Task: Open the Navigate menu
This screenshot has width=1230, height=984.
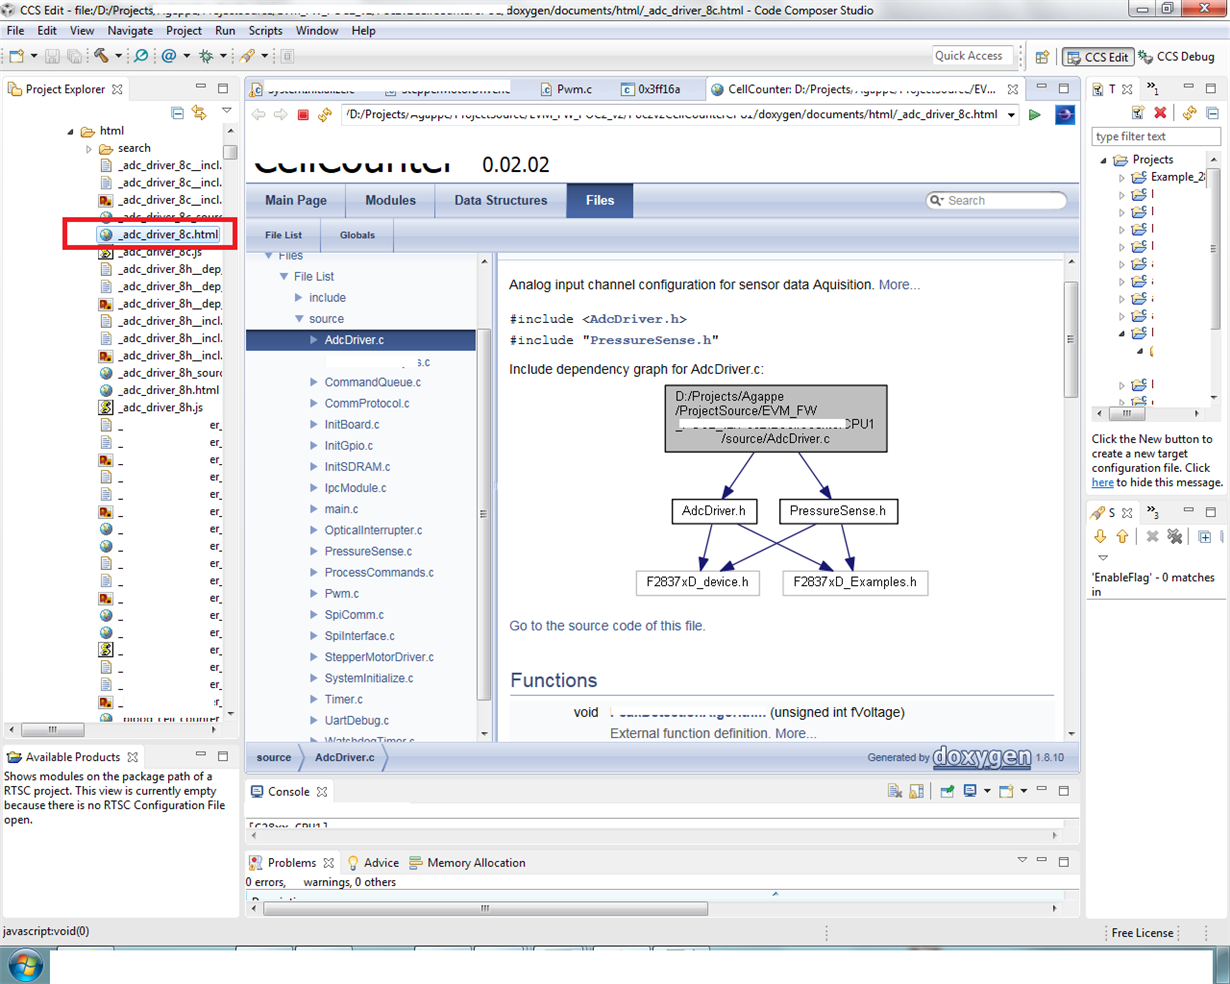Action: (130, 31)
